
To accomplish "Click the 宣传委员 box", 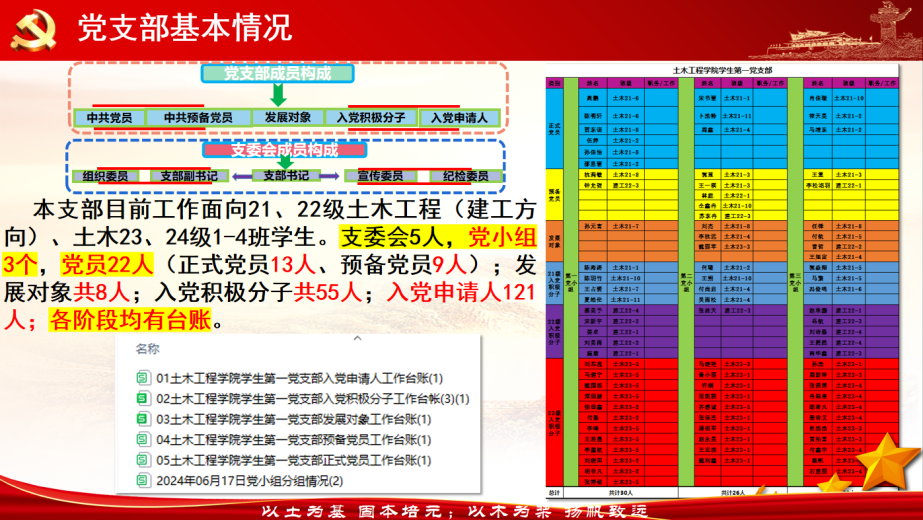I will [x=380, y=175].
